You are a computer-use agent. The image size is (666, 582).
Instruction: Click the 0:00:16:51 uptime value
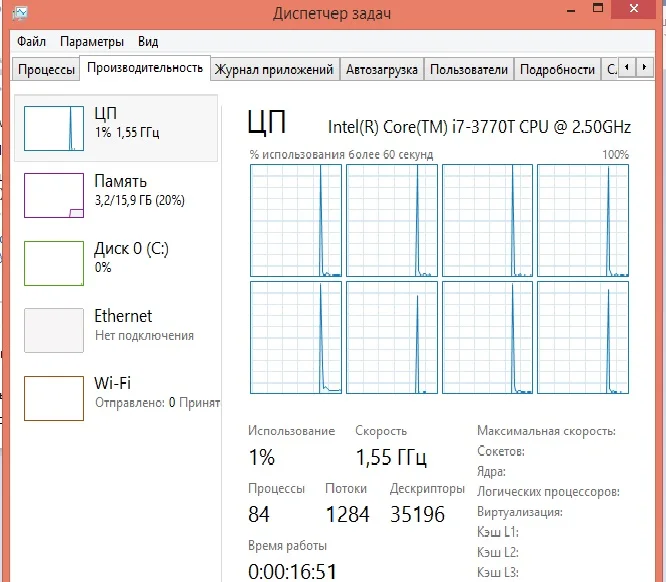(292, 572)
